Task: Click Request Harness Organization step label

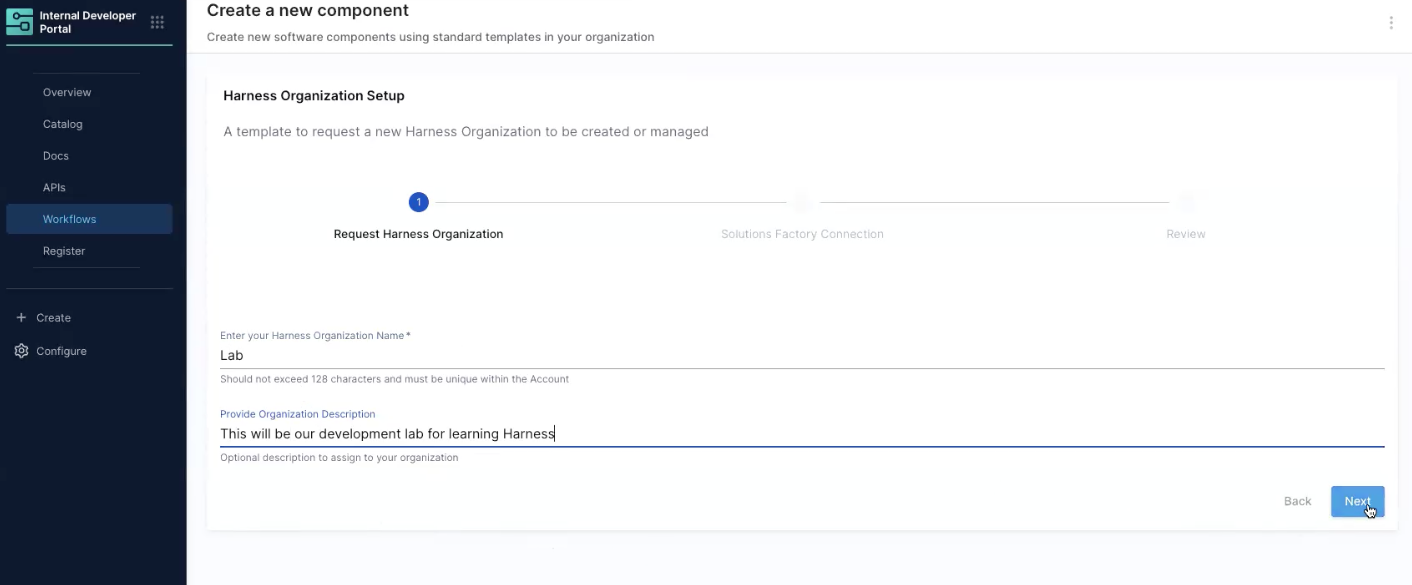Action: pyautogui.click(x=418, y=234)
